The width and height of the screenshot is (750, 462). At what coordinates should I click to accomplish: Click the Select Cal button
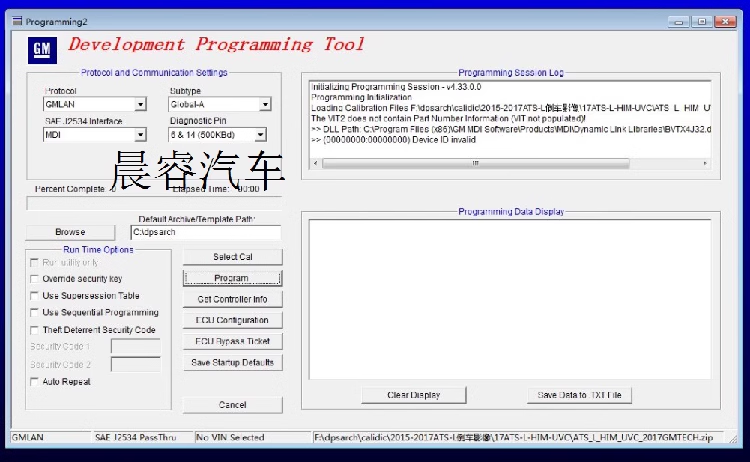point(232,257)
